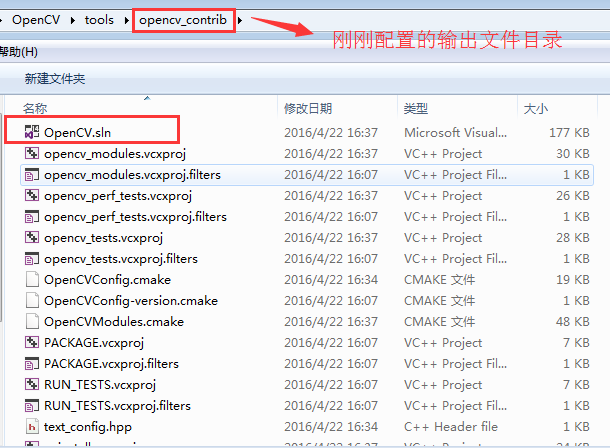Click the RUN_TESTS.vcxproj.filters file icon
Image resolution: width=610 pixels, height=448 pixels.
tap(32, 405)
